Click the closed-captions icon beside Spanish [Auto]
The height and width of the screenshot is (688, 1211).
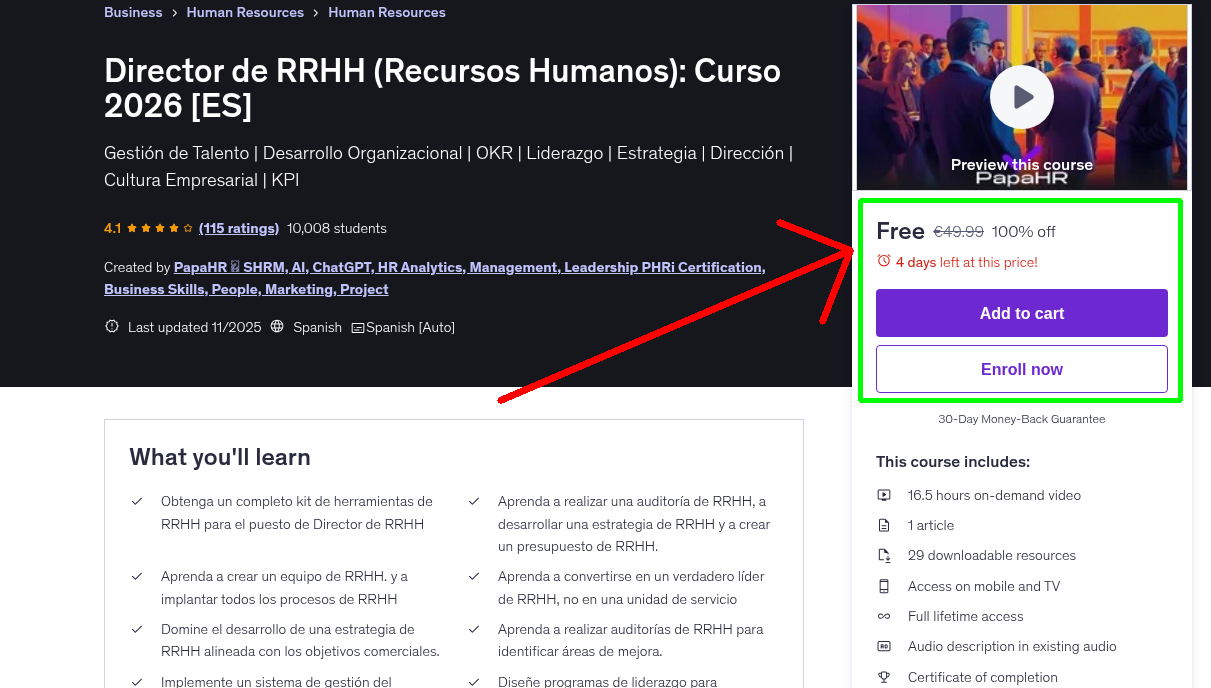click(x=356, y=326)
